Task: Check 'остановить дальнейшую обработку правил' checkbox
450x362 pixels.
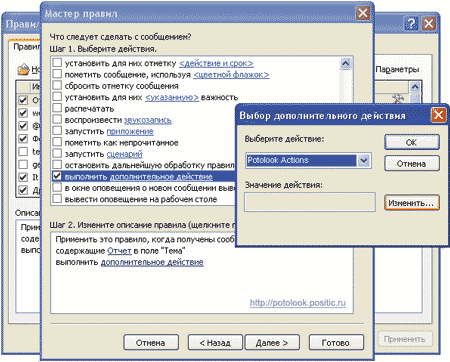Action: [57, 165]
